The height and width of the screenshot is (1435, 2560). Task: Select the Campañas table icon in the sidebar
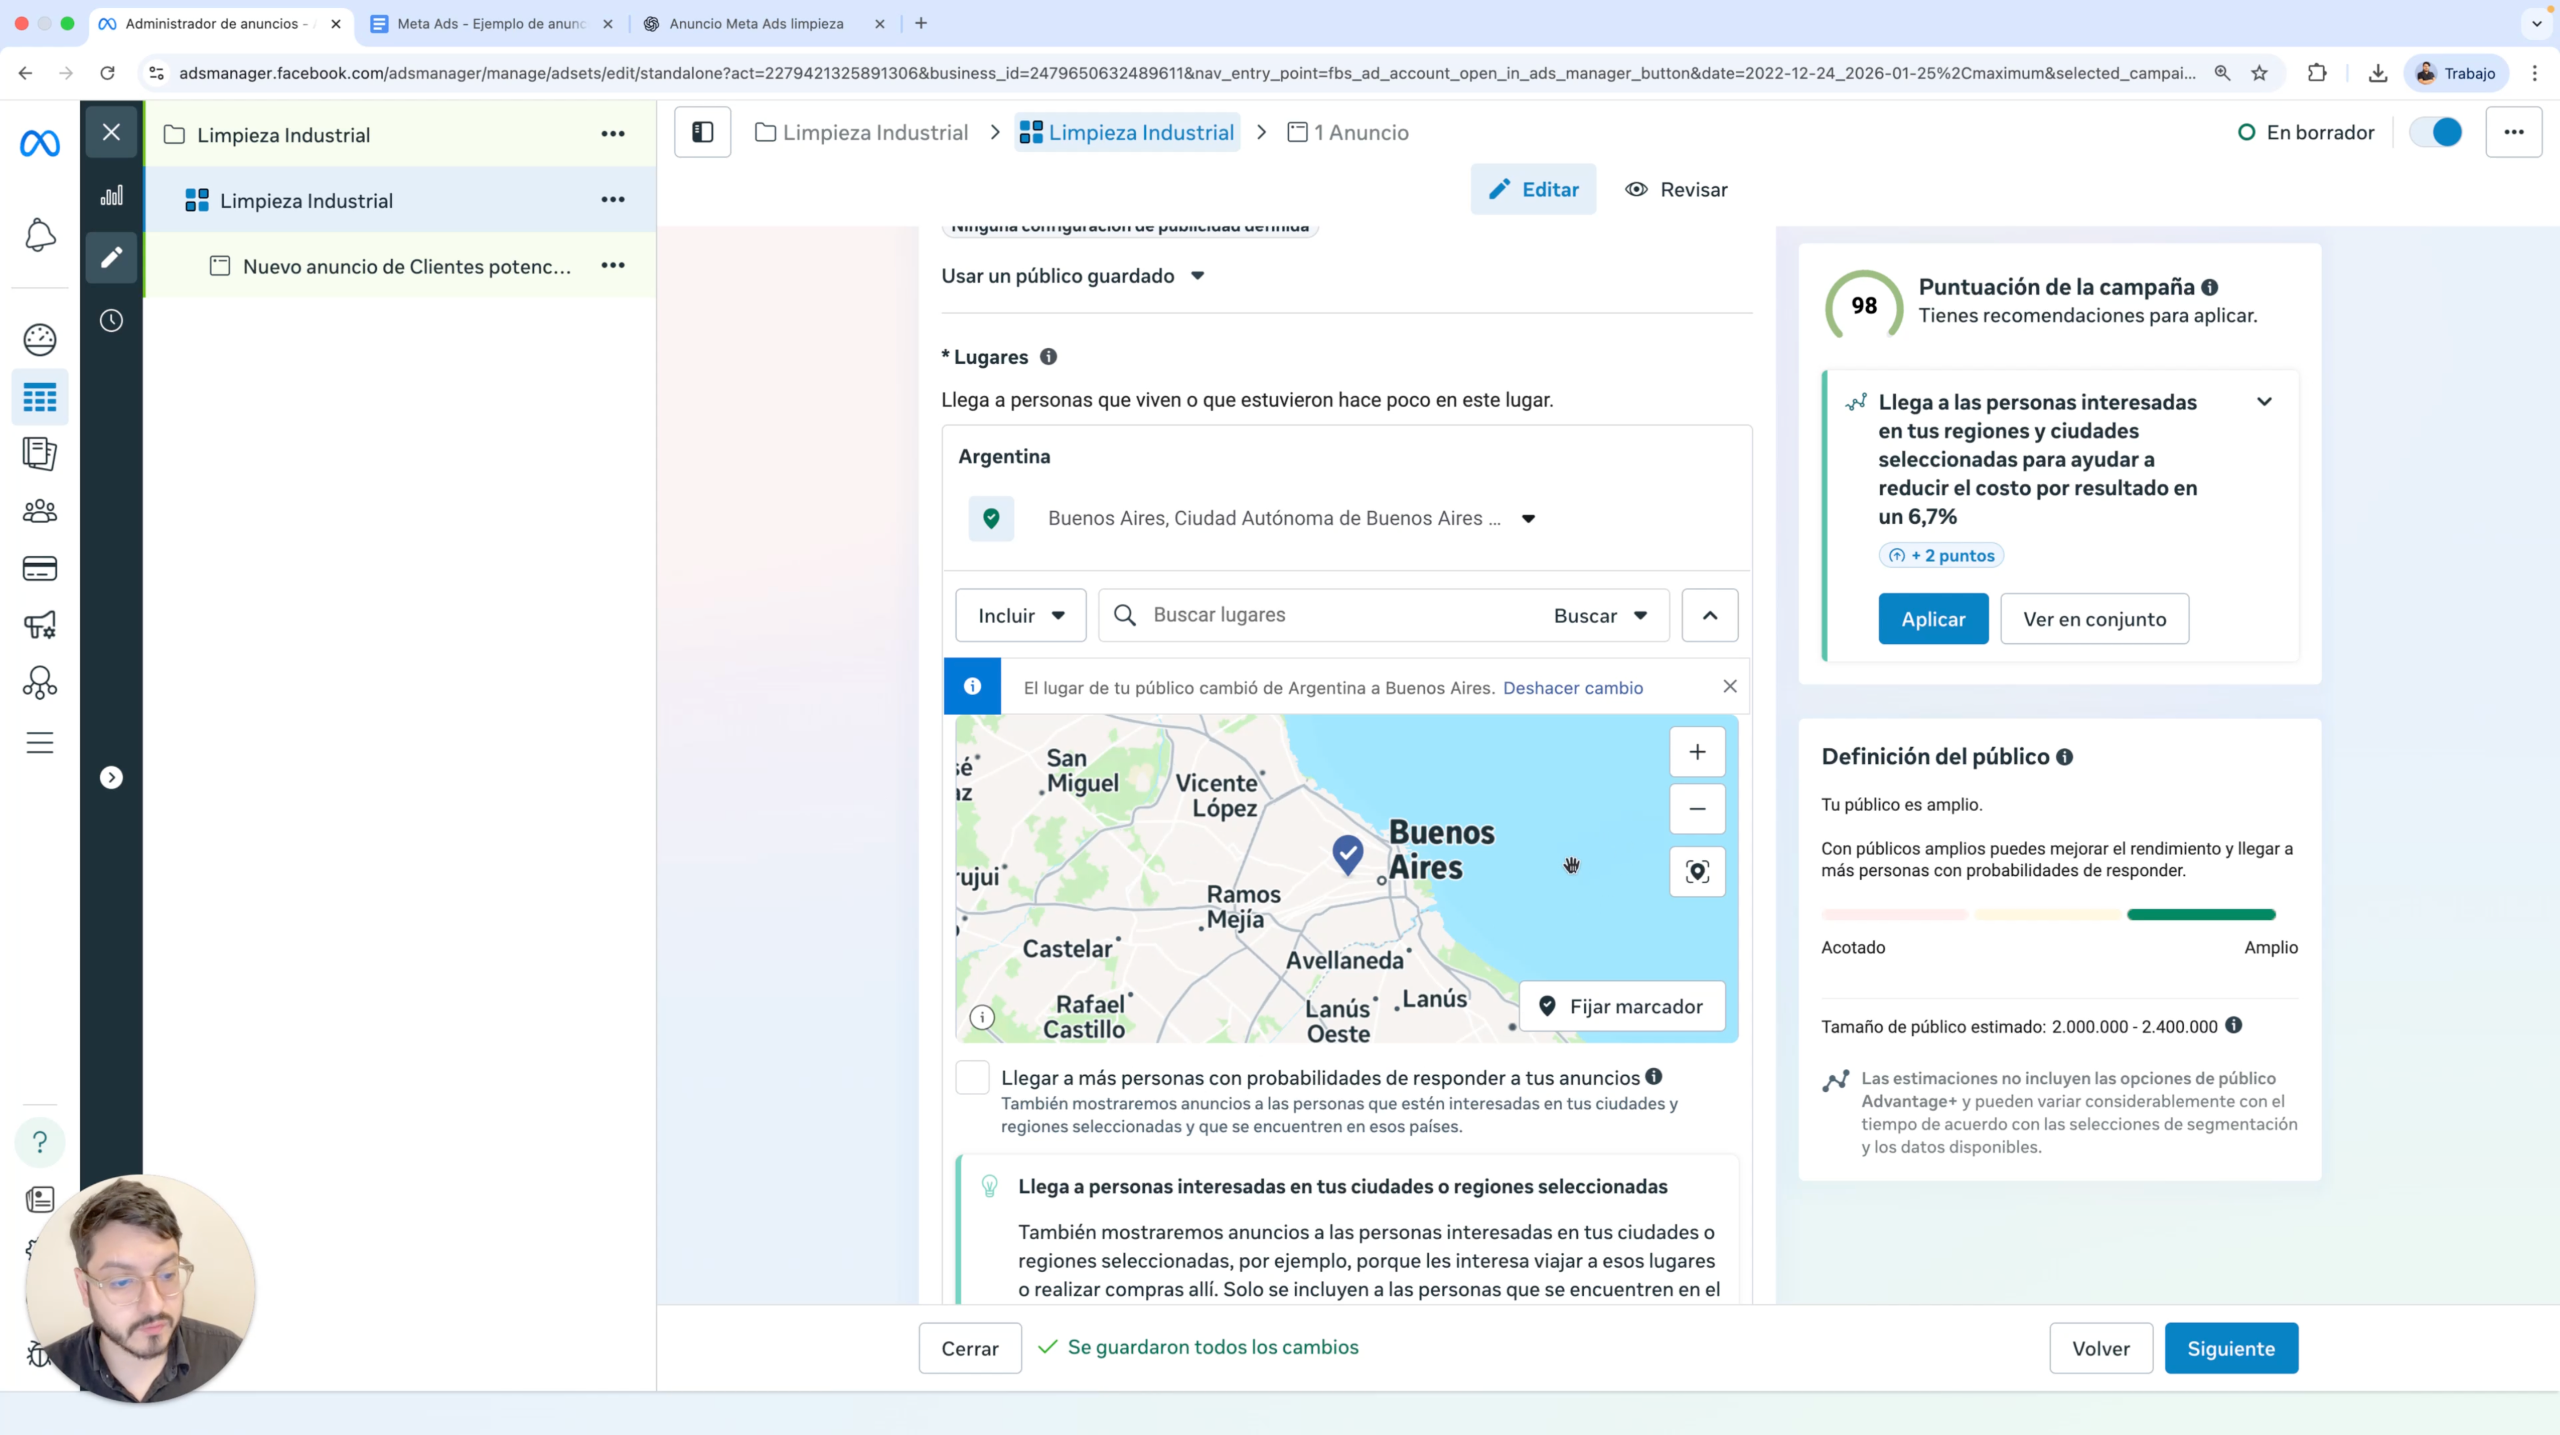click(39, 397)
